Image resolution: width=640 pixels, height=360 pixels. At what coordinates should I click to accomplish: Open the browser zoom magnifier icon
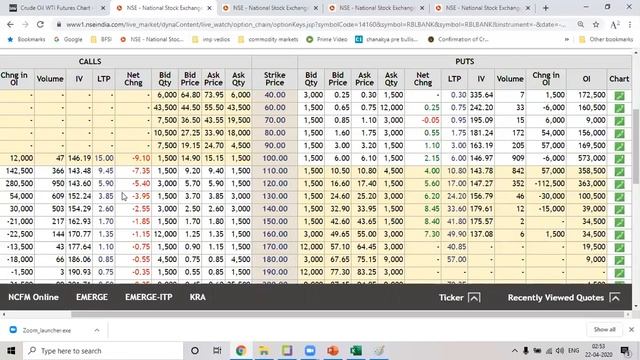click(580, 24)
